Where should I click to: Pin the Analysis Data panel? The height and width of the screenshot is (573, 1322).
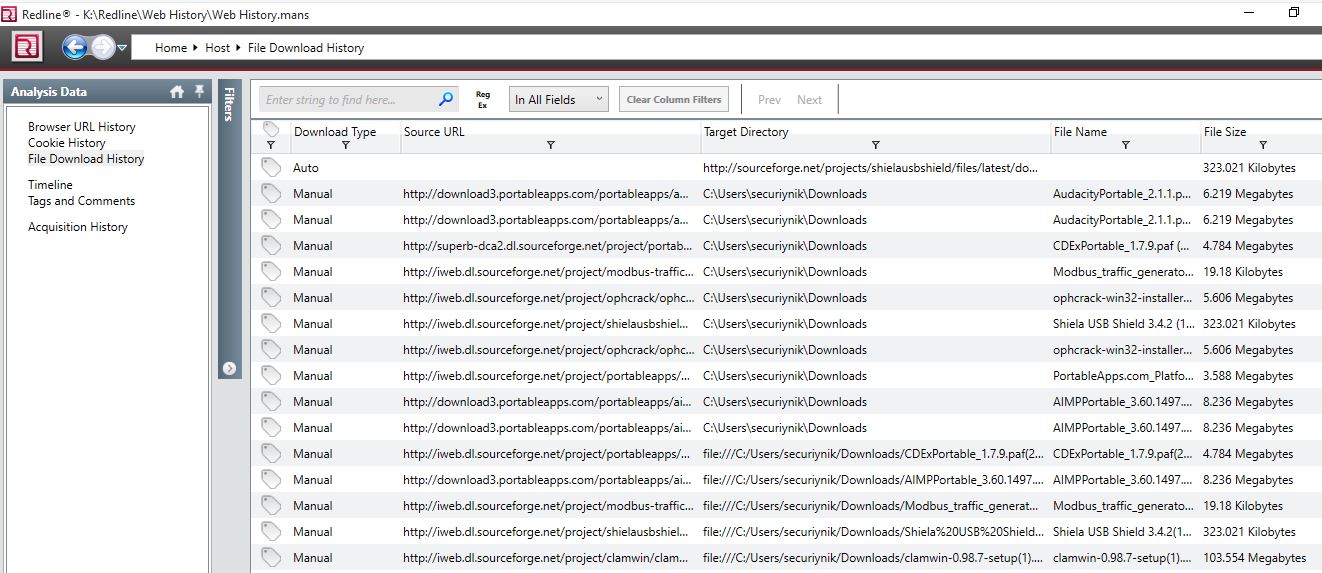point(199,91)
